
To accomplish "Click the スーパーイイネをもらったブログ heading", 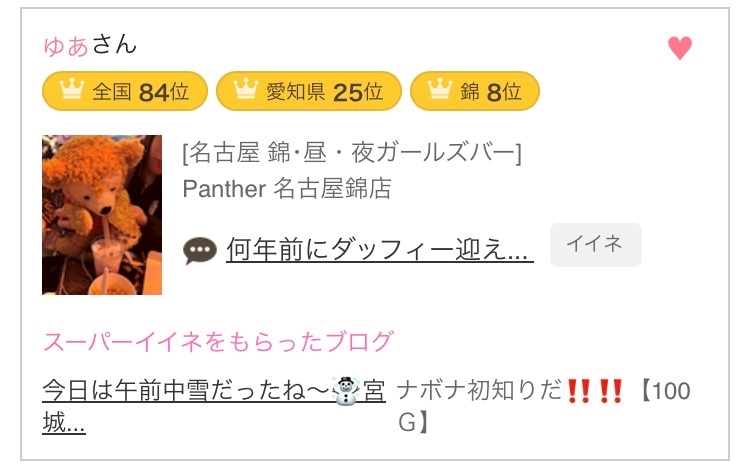I will pyautogui.click(x=219, y=341).
